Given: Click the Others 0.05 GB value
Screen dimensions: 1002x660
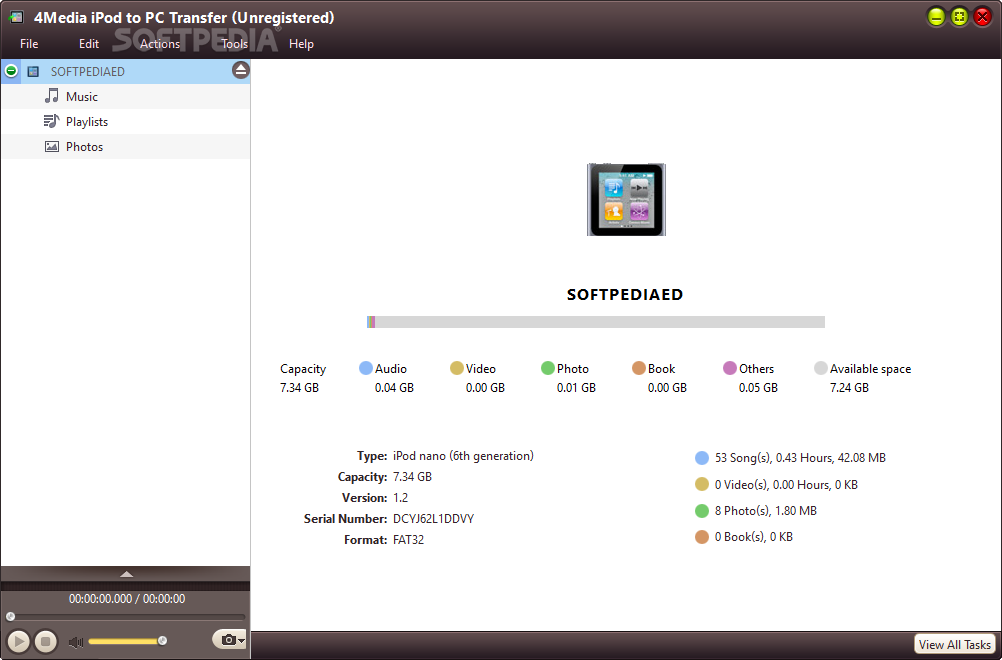Looking at the screenshot, I should pos(758,388).
